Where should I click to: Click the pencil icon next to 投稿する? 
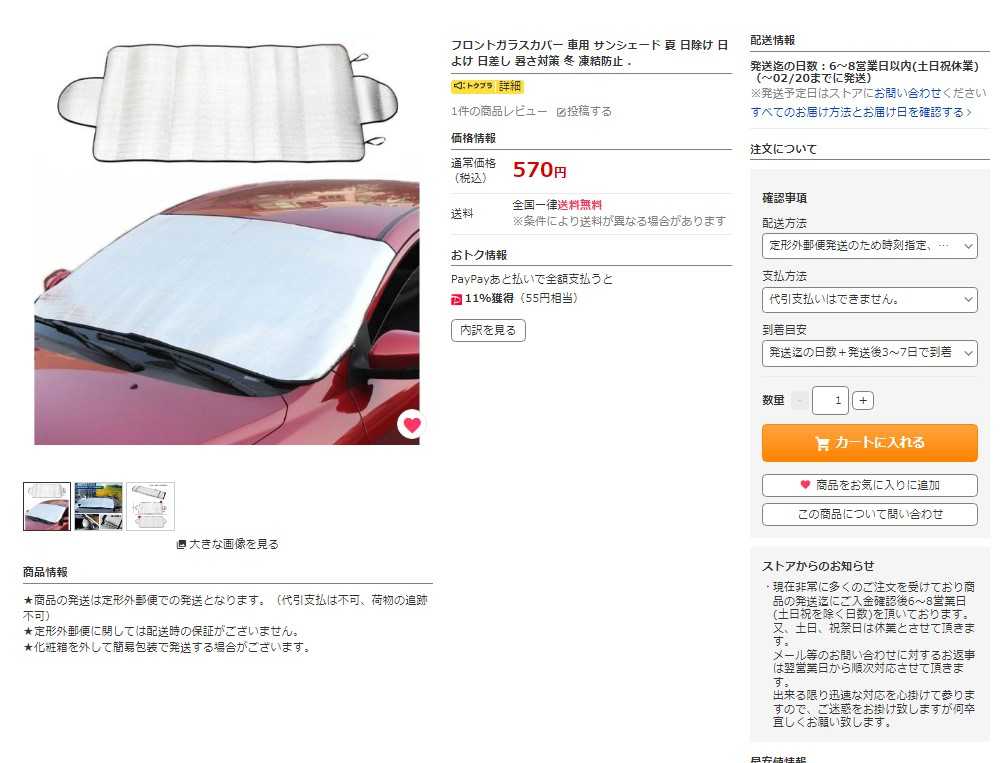[x=561, y=112]
